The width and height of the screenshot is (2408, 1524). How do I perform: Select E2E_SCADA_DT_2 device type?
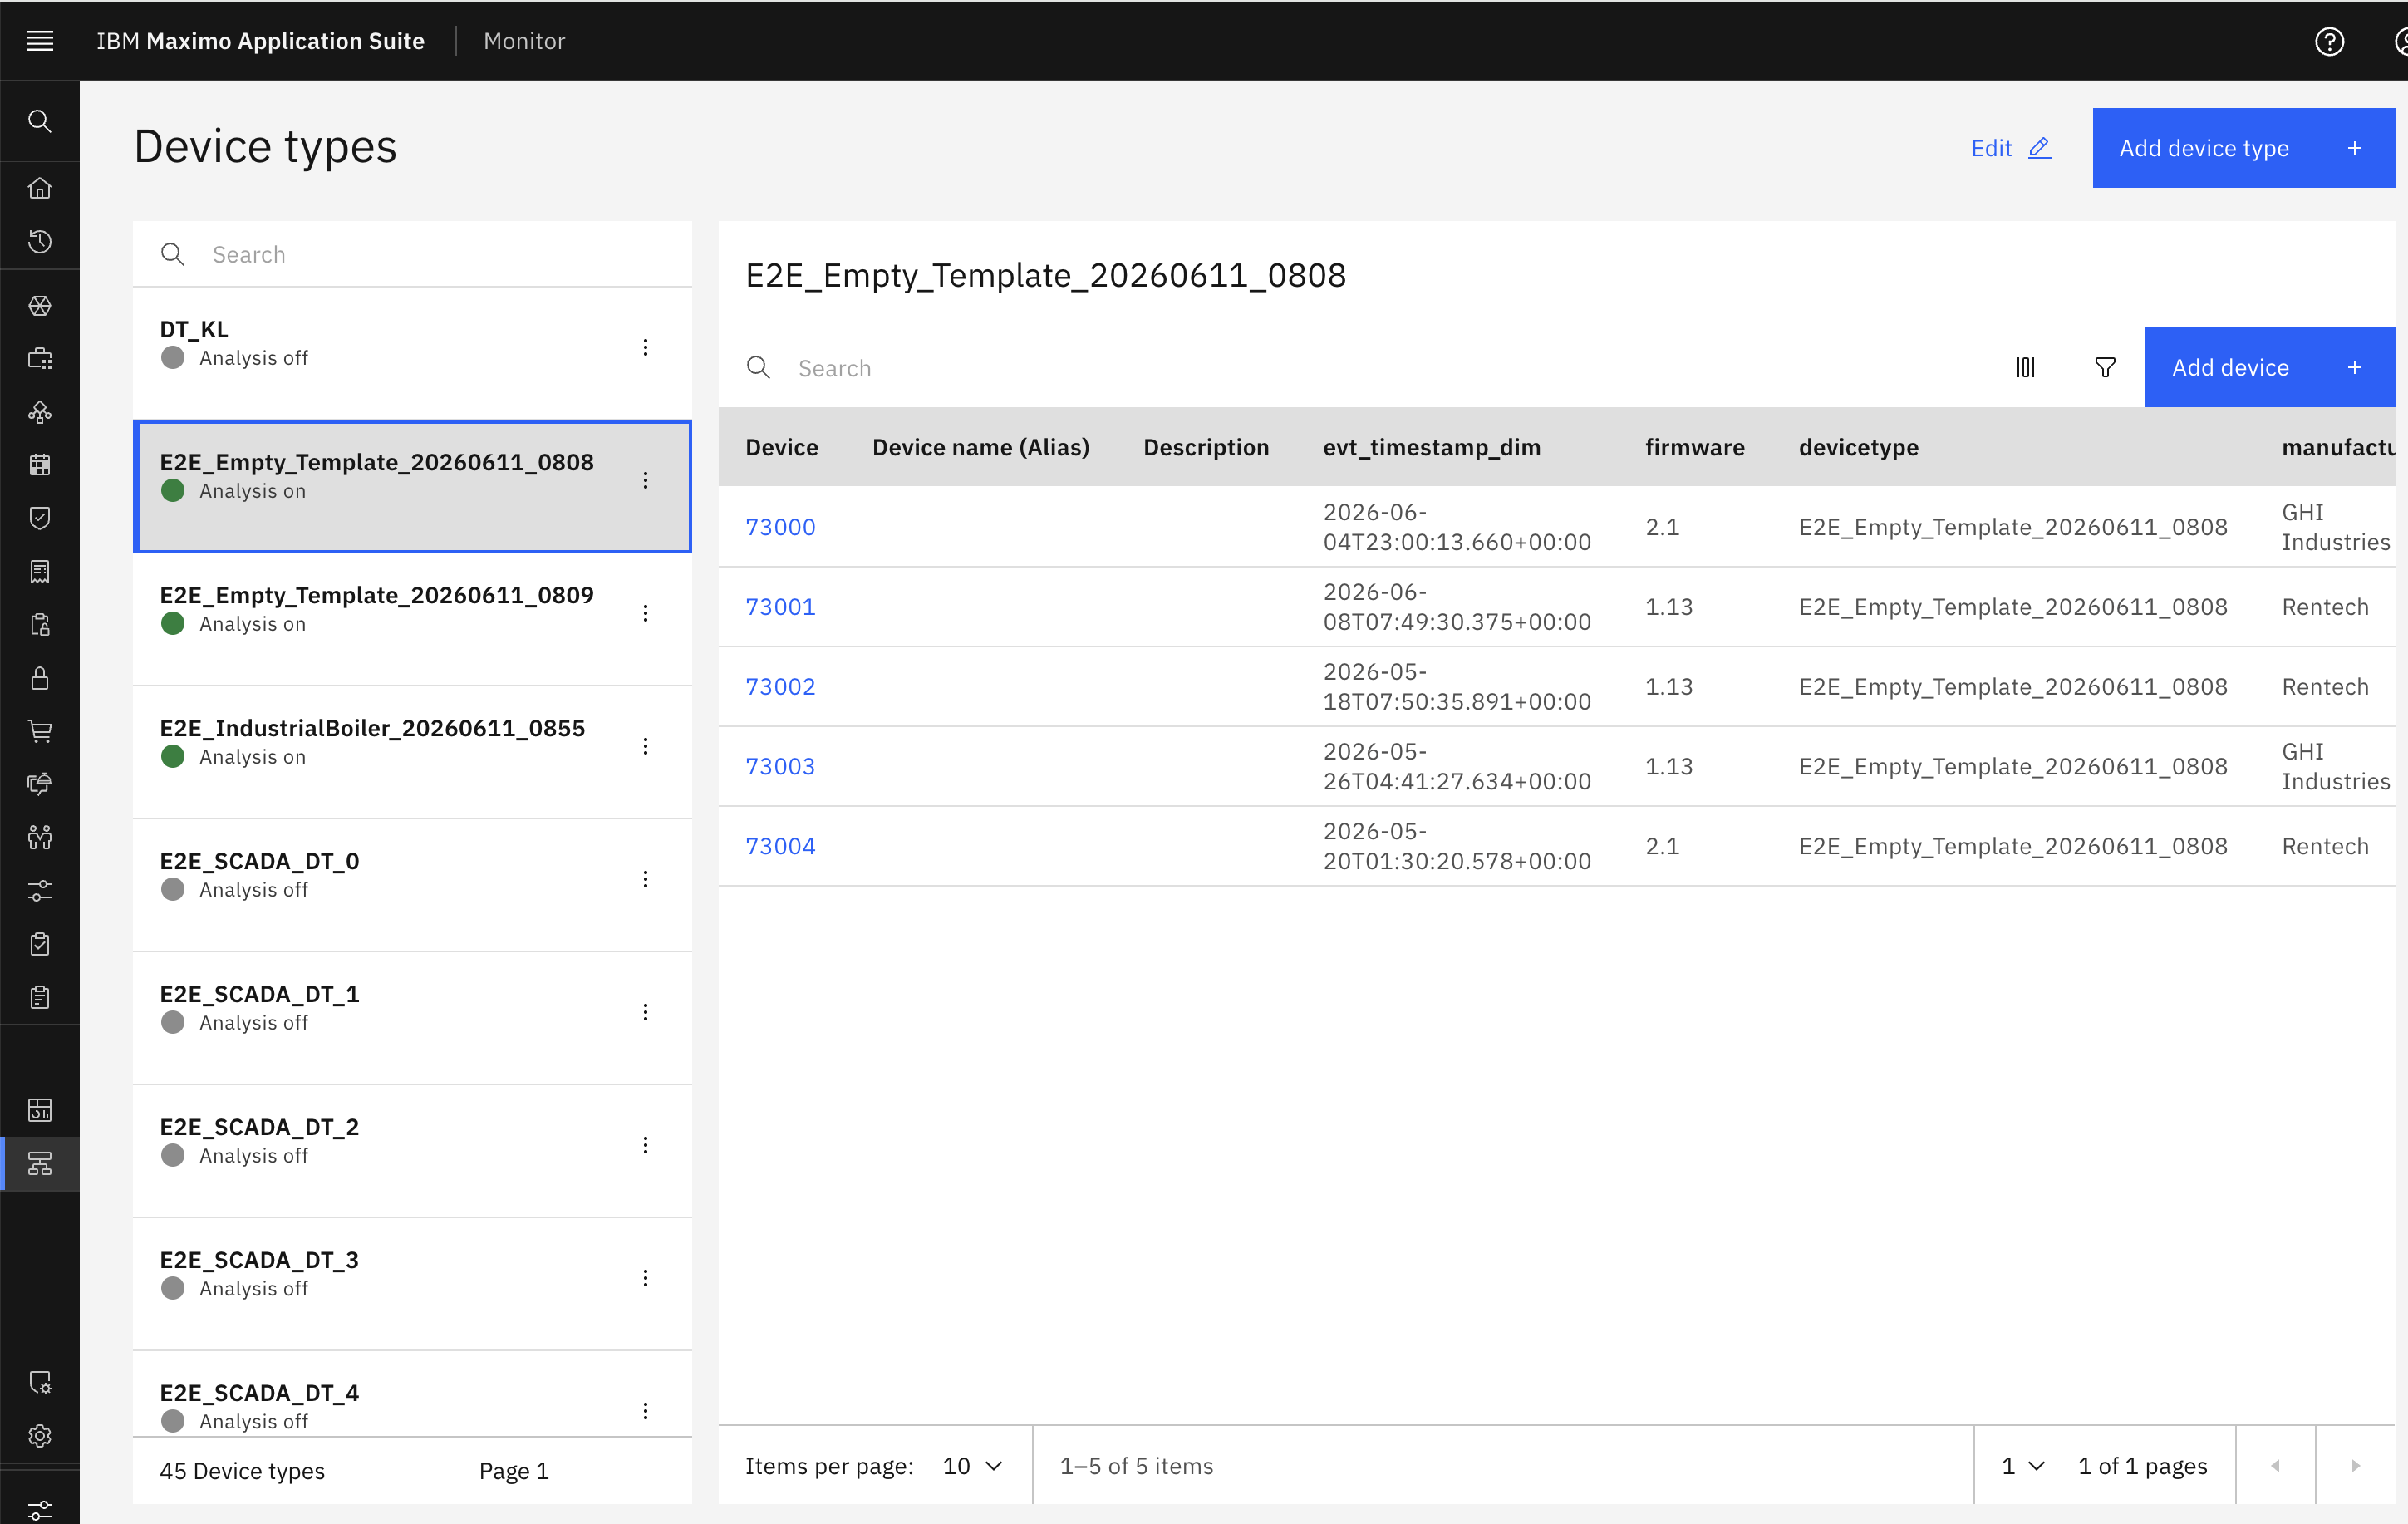point(412,1151)
